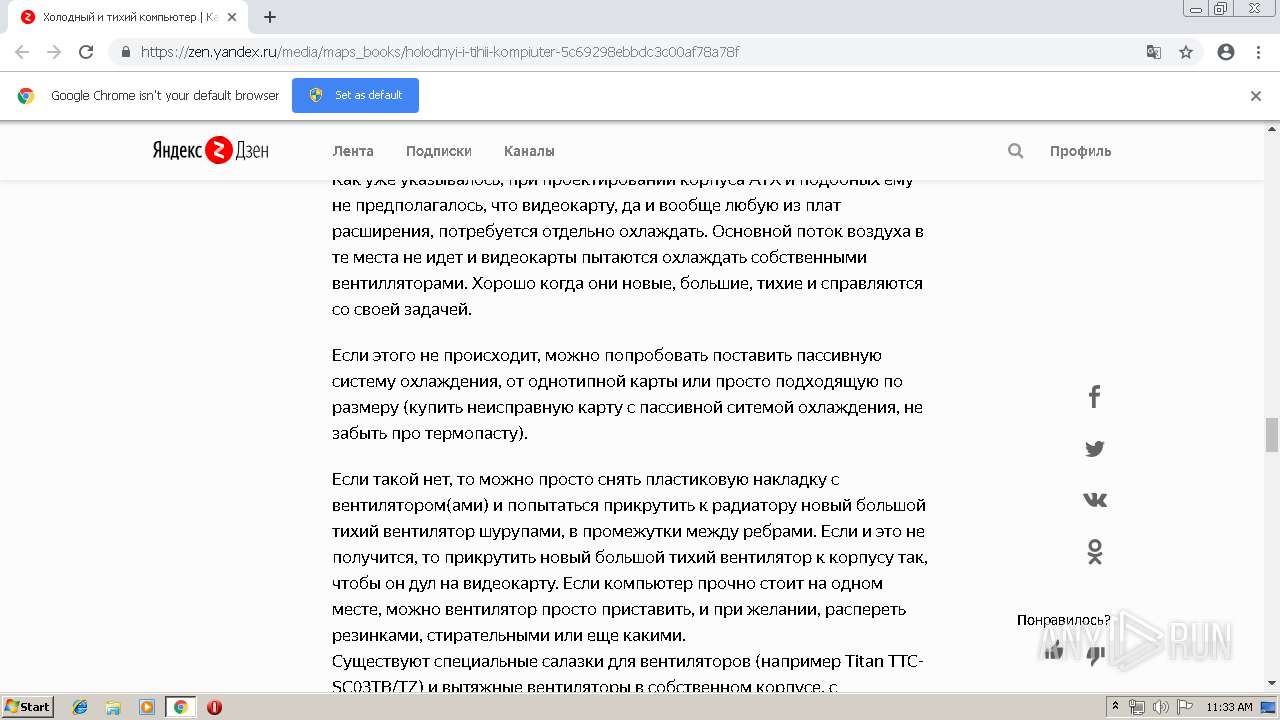Click the address bar URL
Viewport: 1280px width, 720px height.
click(440, 52)
